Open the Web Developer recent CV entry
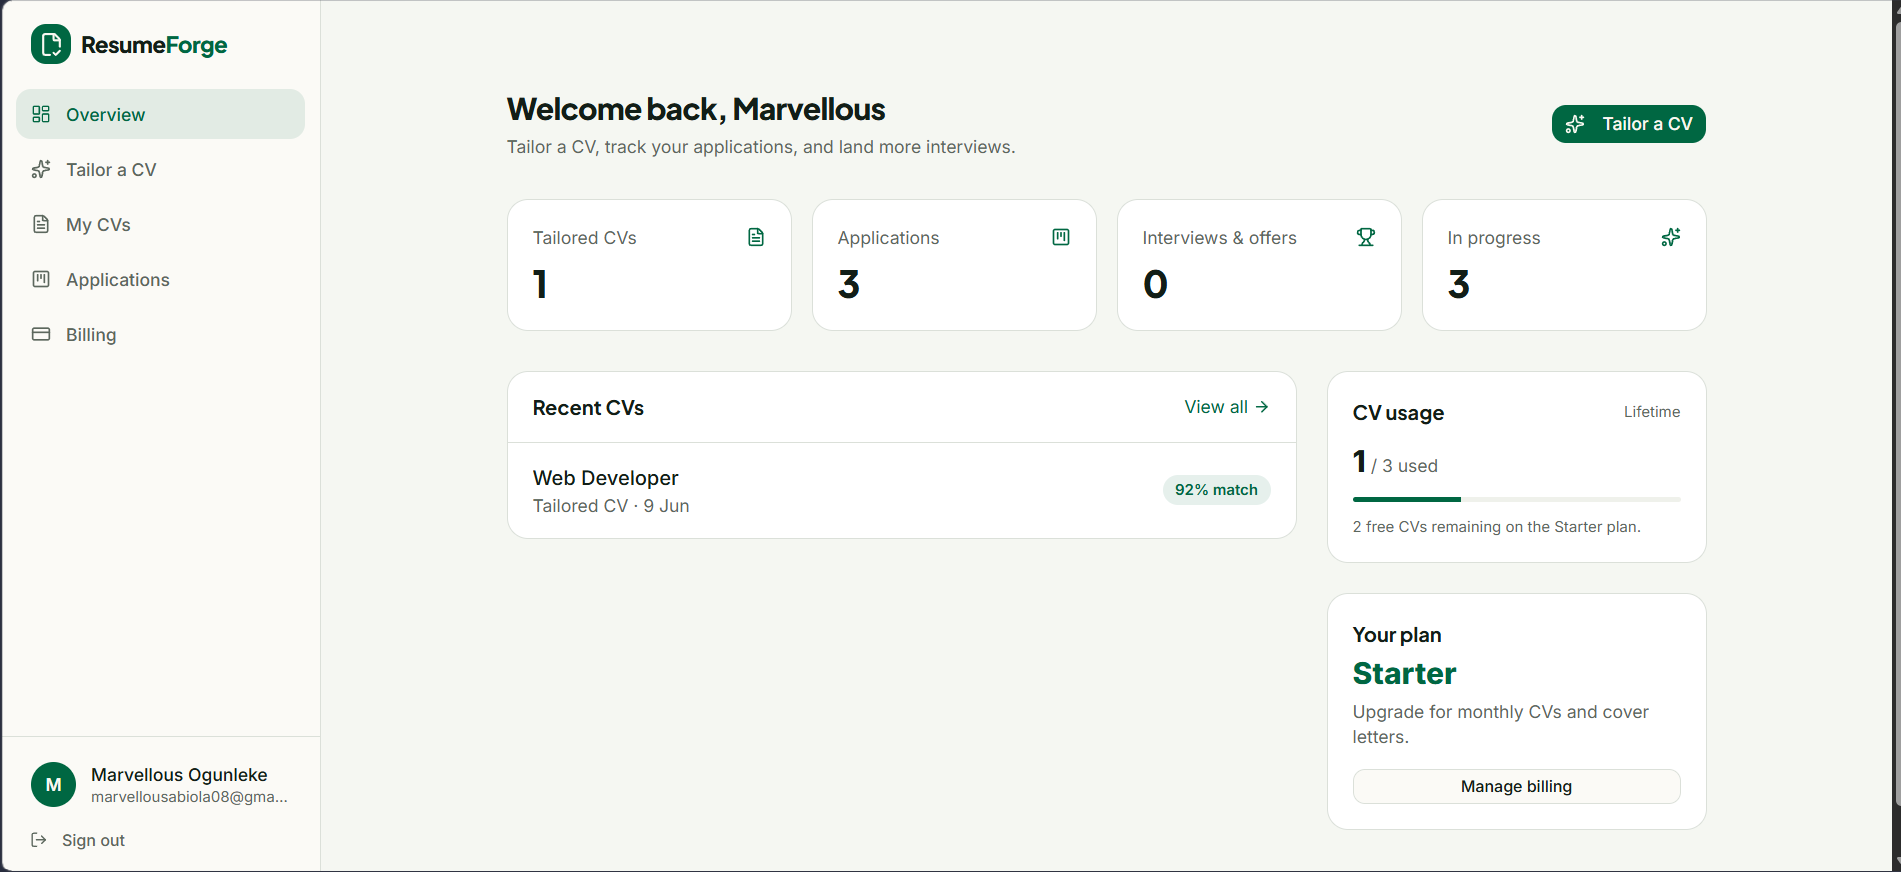Screen dimensions: 1901x872 pos(902,491)
